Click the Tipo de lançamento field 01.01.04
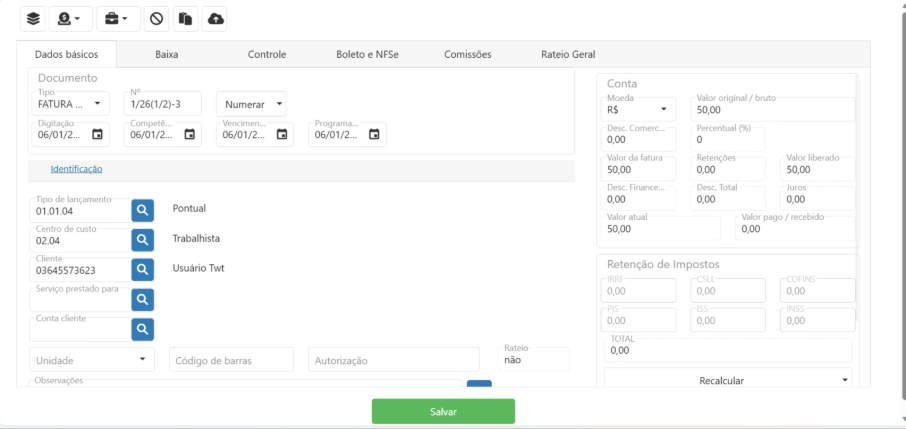Screen dimensions: 906x429 pos(80,210)
